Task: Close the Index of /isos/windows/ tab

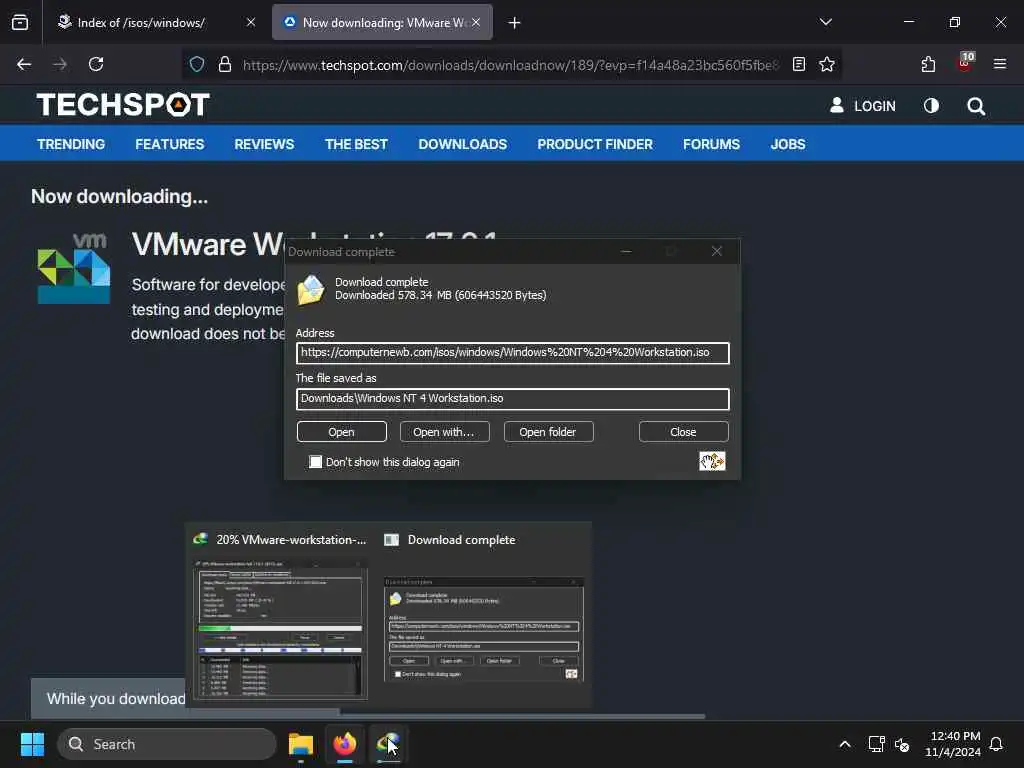Action: (x=251, y=23)
